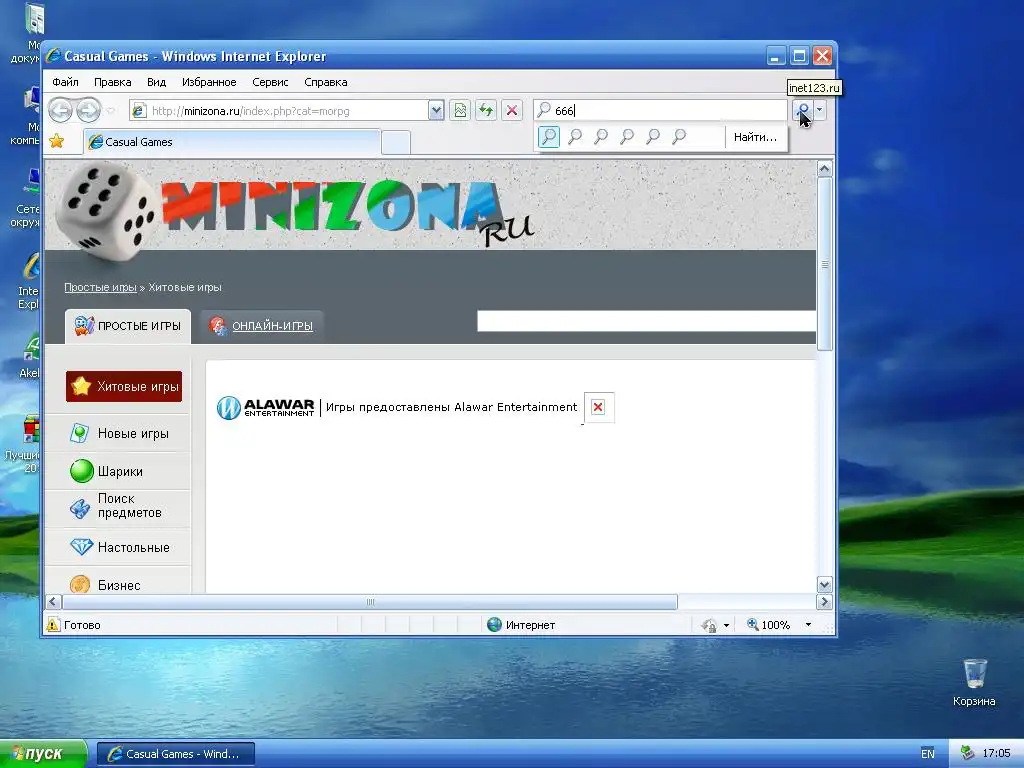1024x768 pixels.
Task: Click the system tray icon near the clock
Action: coord(967,754)
